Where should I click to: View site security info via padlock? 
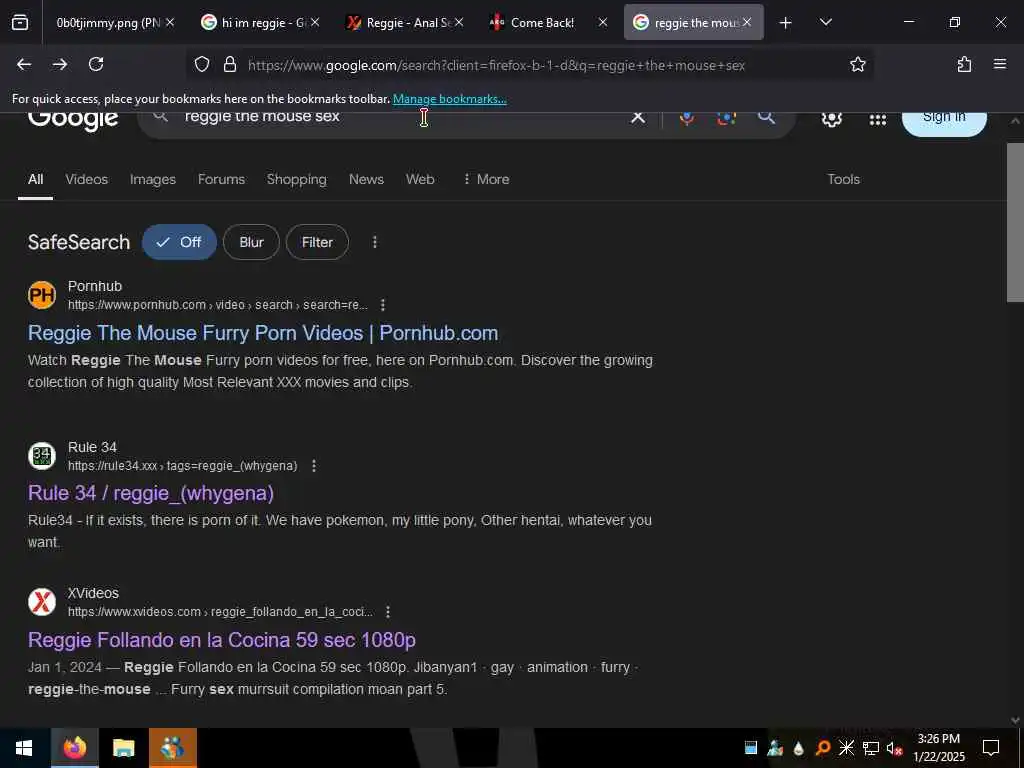230,64
